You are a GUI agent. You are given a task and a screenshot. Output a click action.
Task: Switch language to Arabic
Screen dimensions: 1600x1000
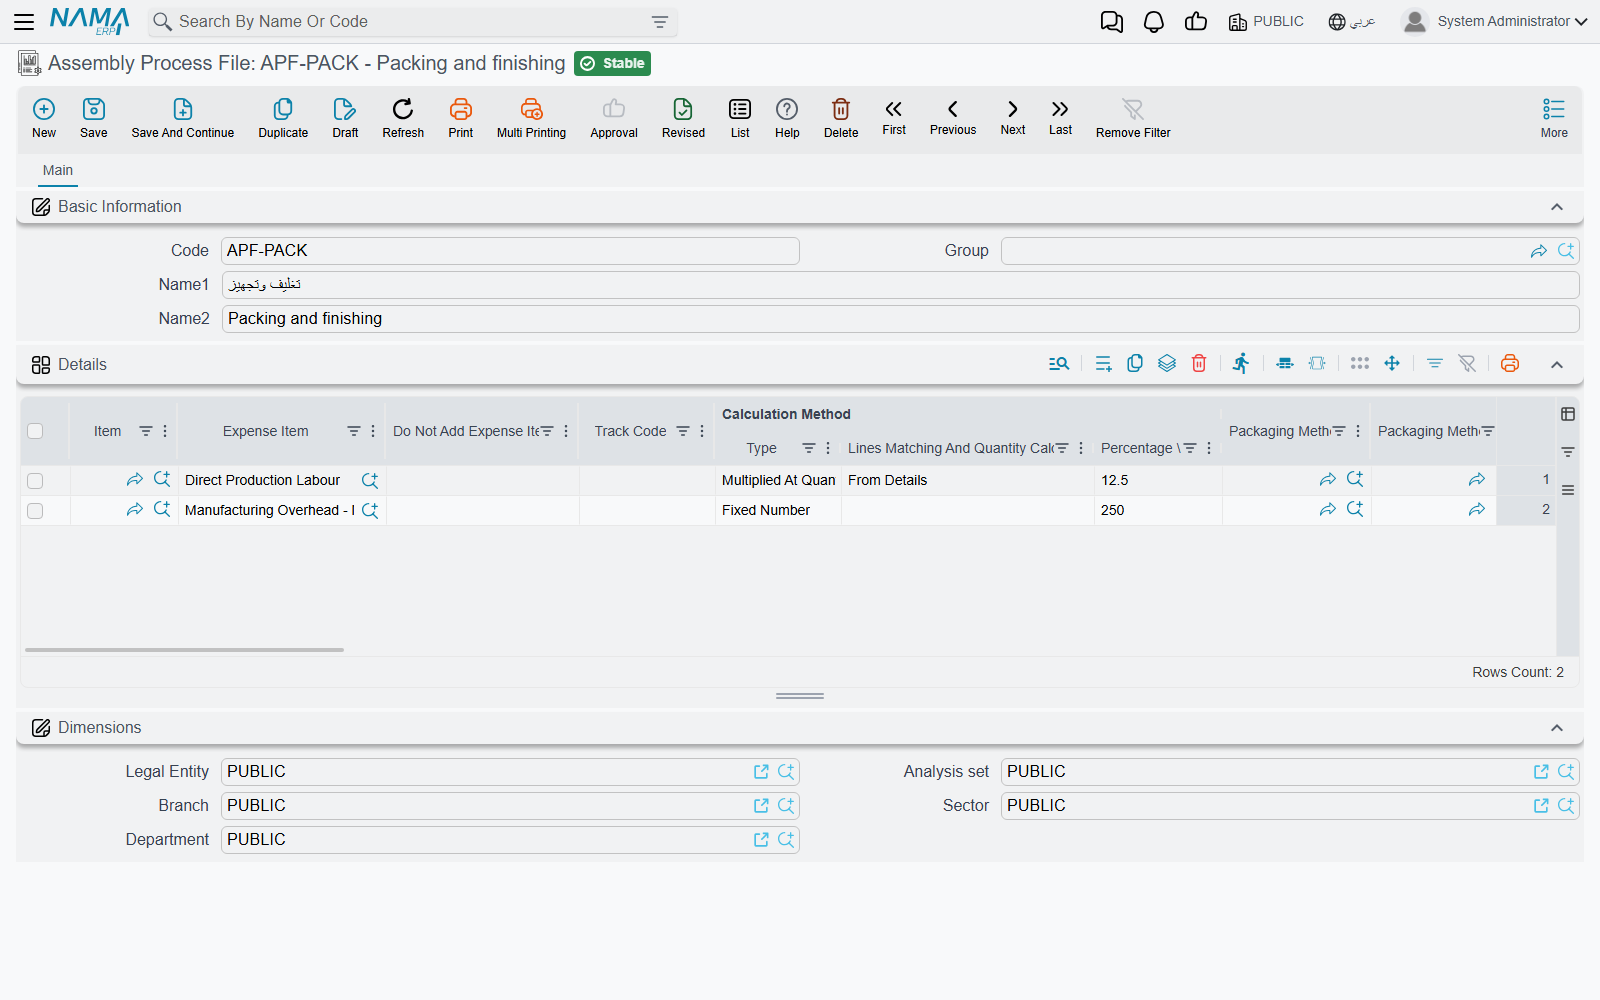point(1352,22)
